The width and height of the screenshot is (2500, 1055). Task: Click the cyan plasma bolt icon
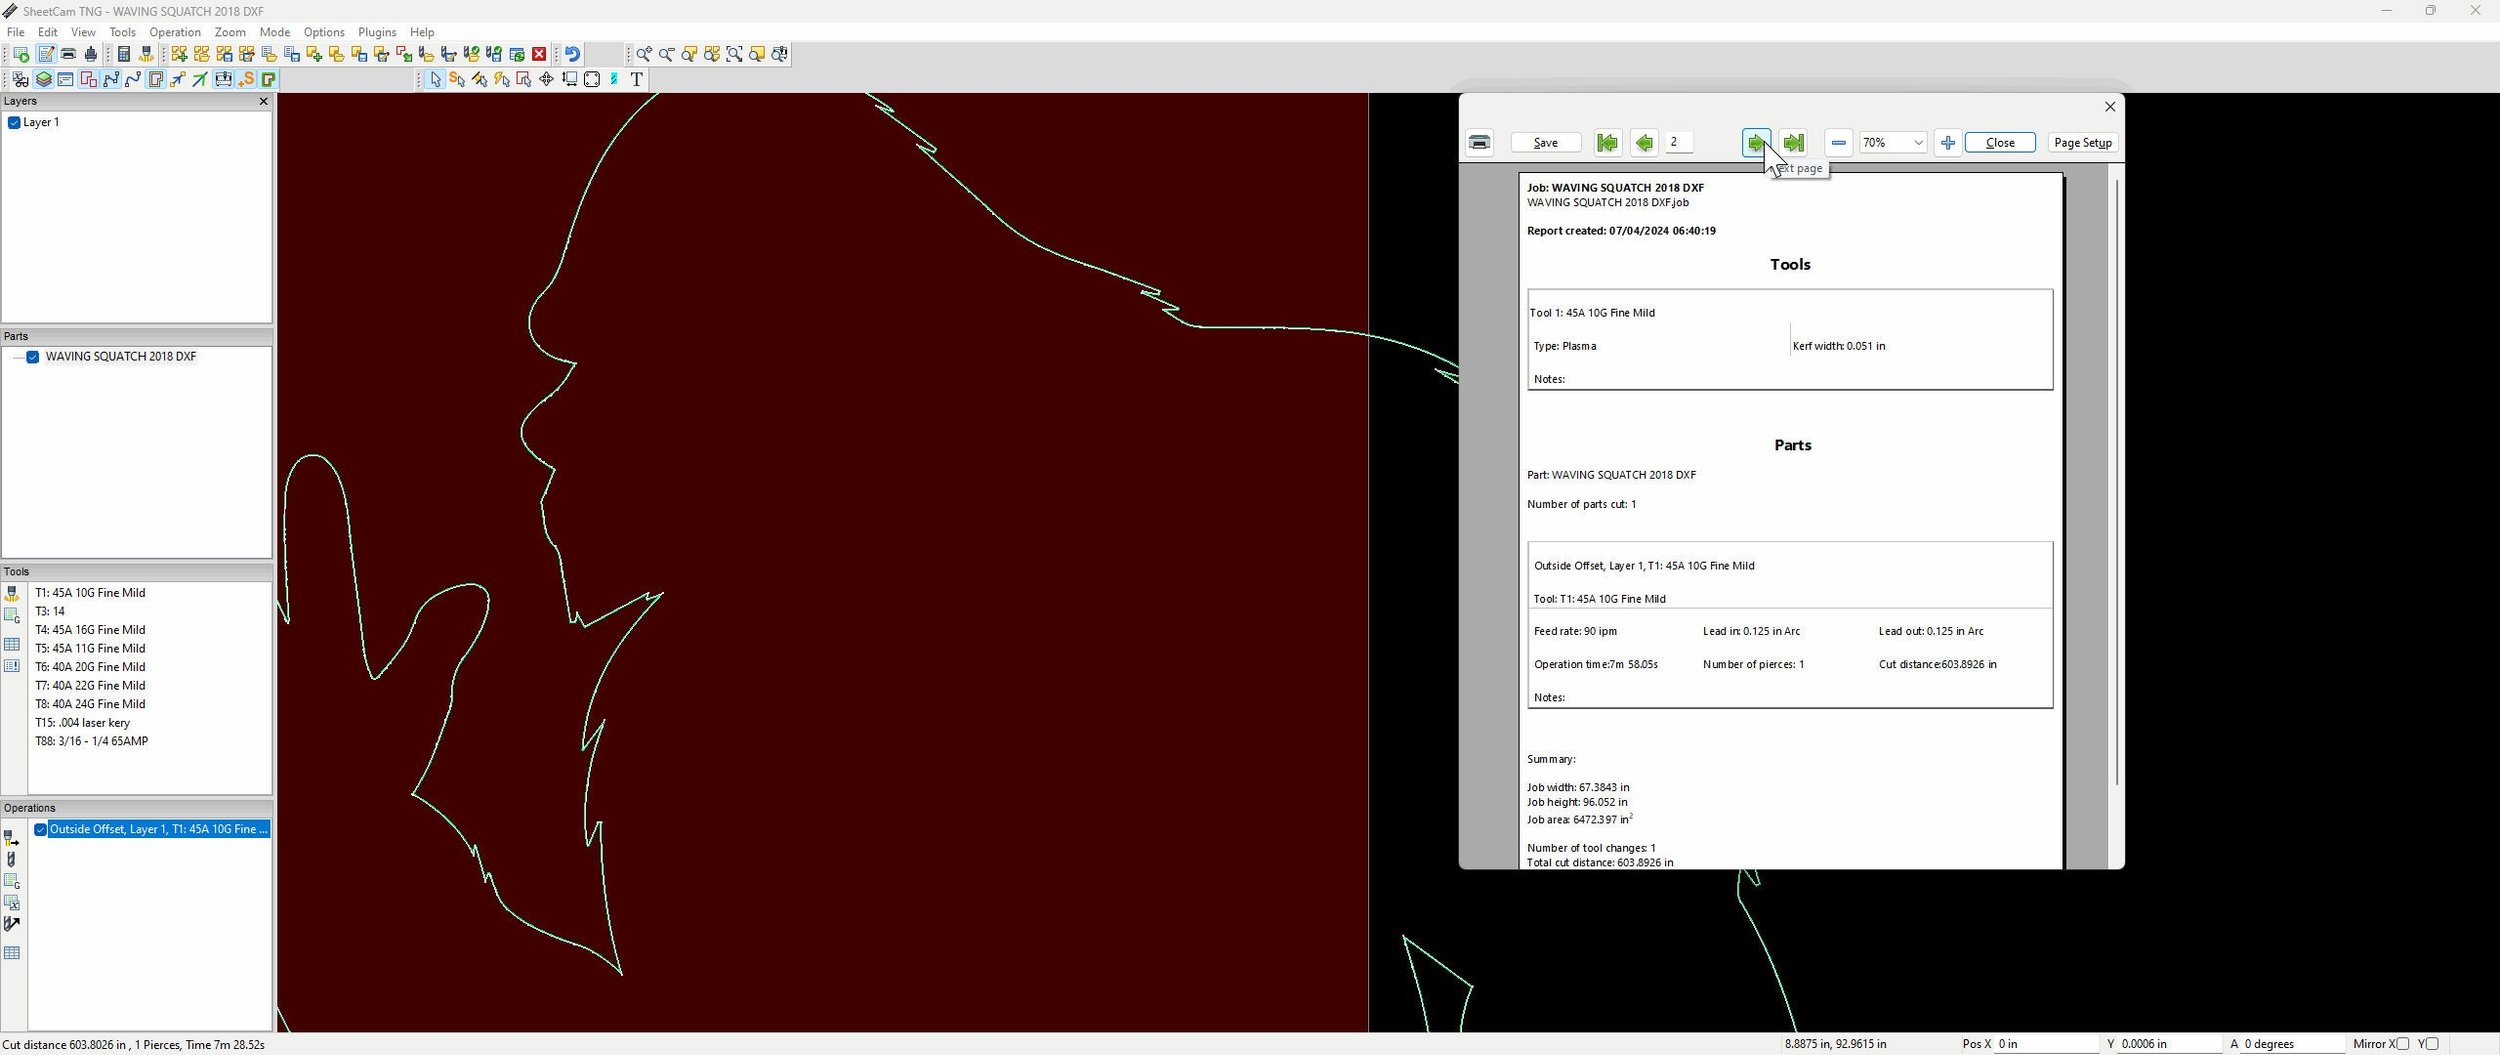pos(614,79)
